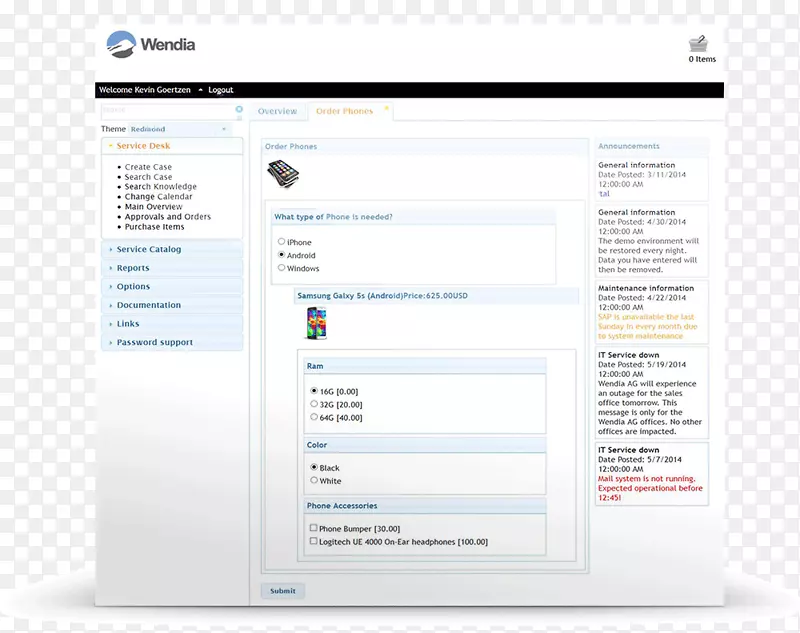This screenshot has width=800, height=633.
Task: Select White color option
Action: [x=314, y=481]
